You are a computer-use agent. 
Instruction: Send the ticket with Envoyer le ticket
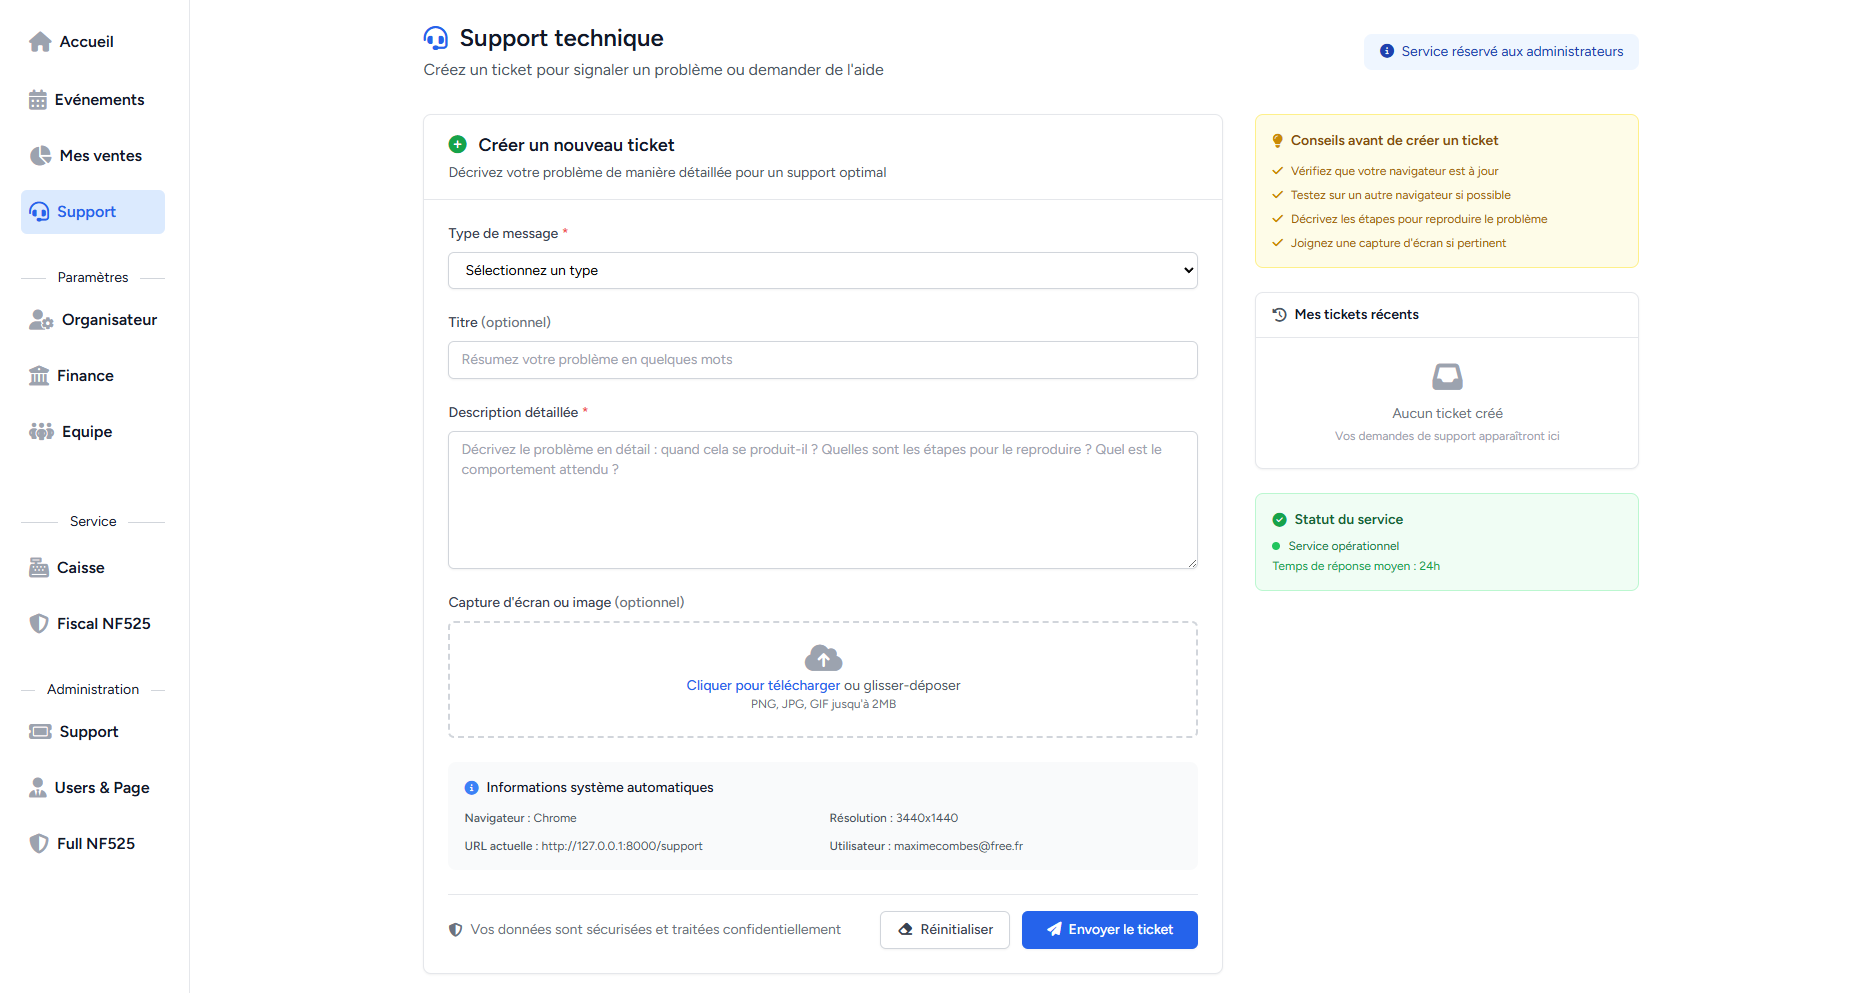pyautogui.click(x=1110, y=930)
